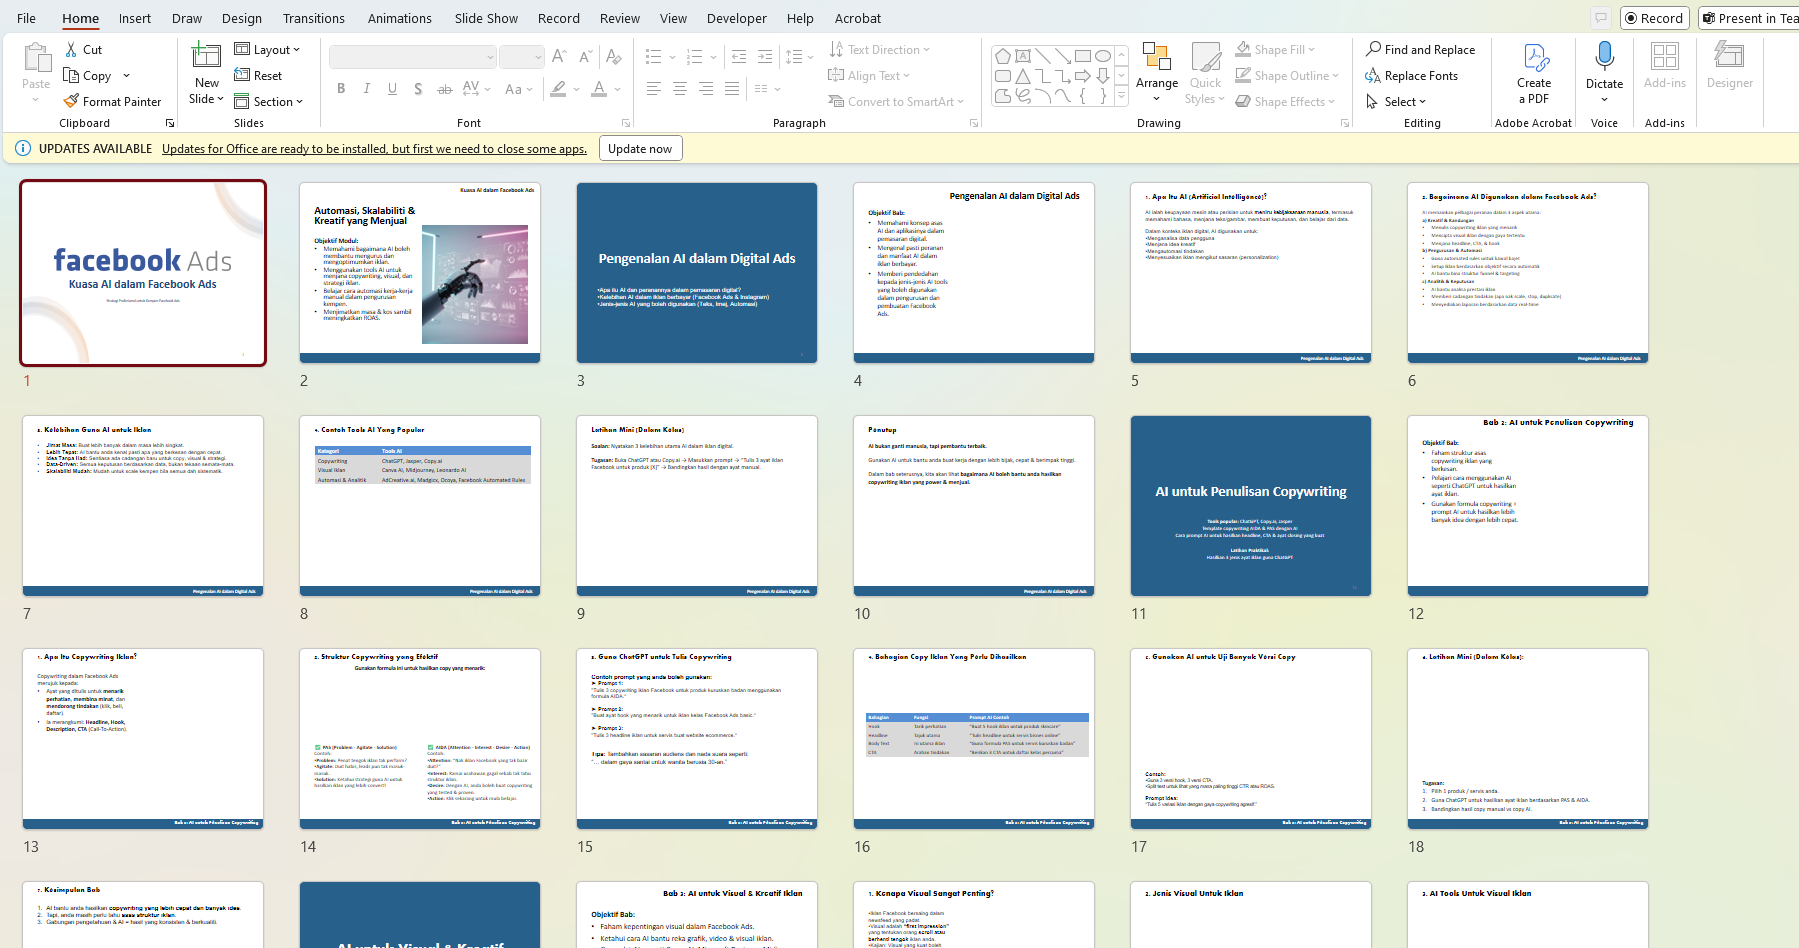Center align the text

point(680,89)
